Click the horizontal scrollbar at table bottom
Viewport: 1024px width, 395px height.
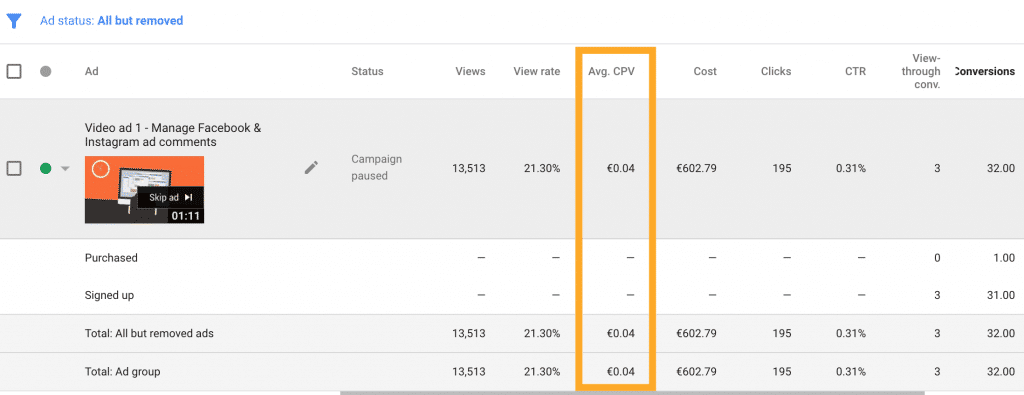(632, 392)
